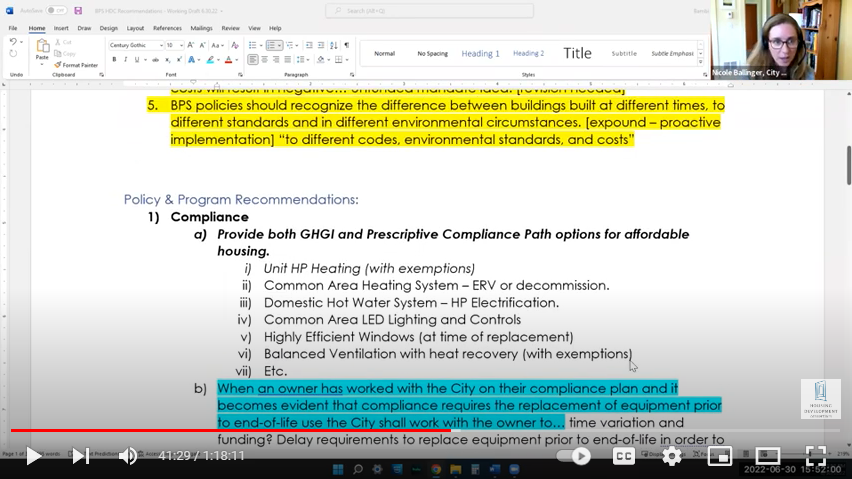Image resolution: width=852 pixels, height=479 pixels.
Task: Switch to the Draw tab
Action: point(84,28)
